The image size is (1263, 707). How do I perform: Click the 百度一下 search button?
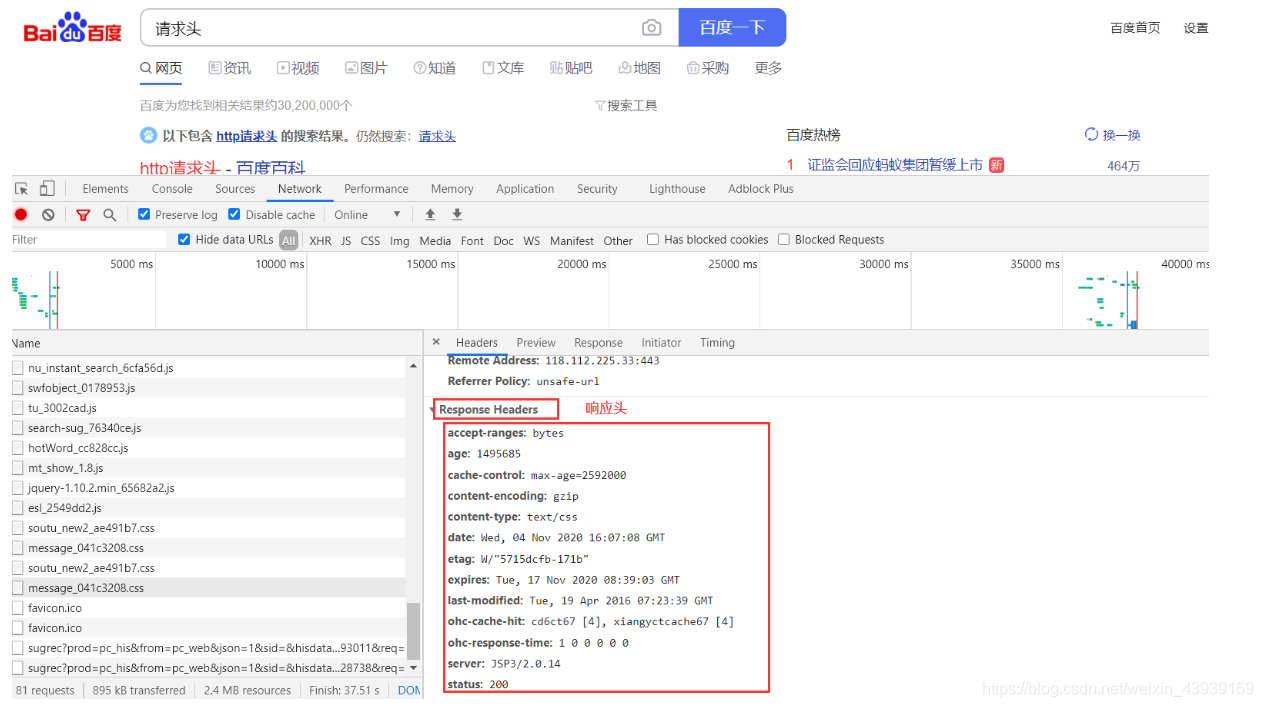coord(732,28)
